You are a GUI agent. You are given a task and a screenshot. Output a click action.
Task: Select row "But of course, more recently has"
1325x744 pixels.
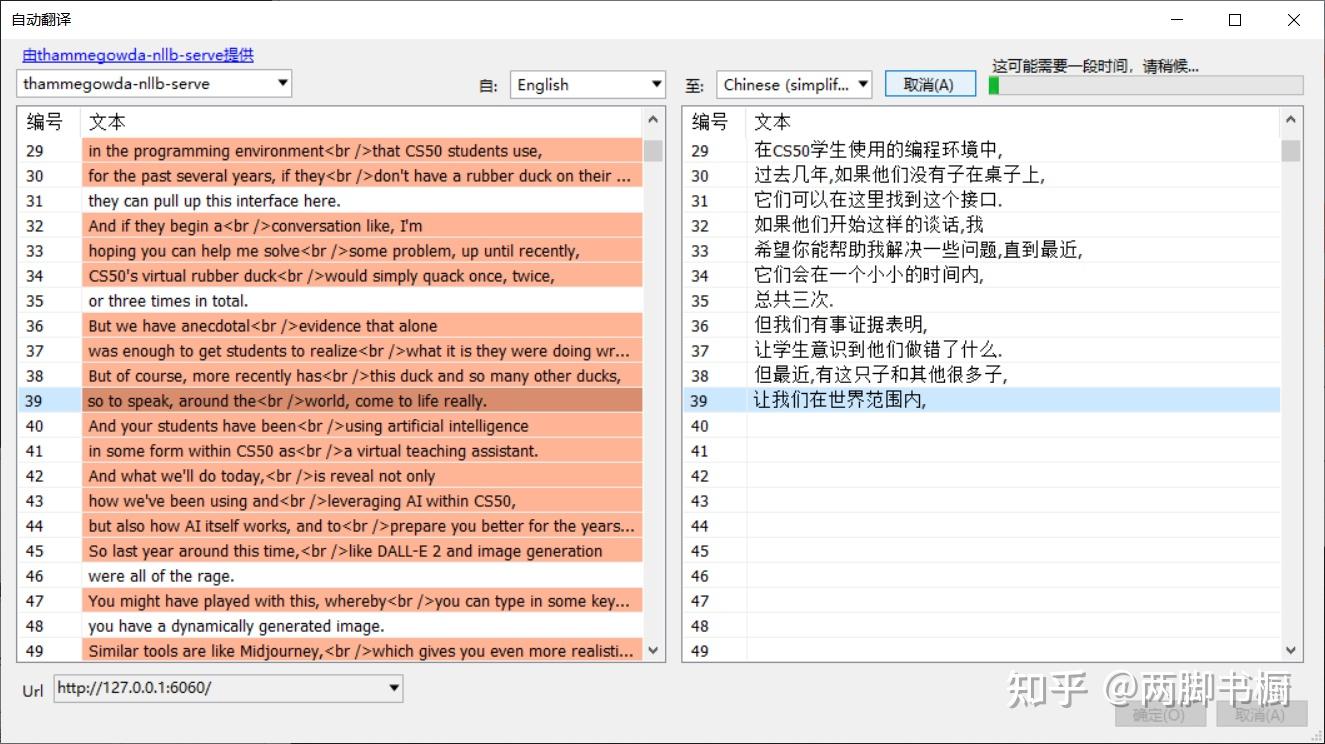coord(331,376)
